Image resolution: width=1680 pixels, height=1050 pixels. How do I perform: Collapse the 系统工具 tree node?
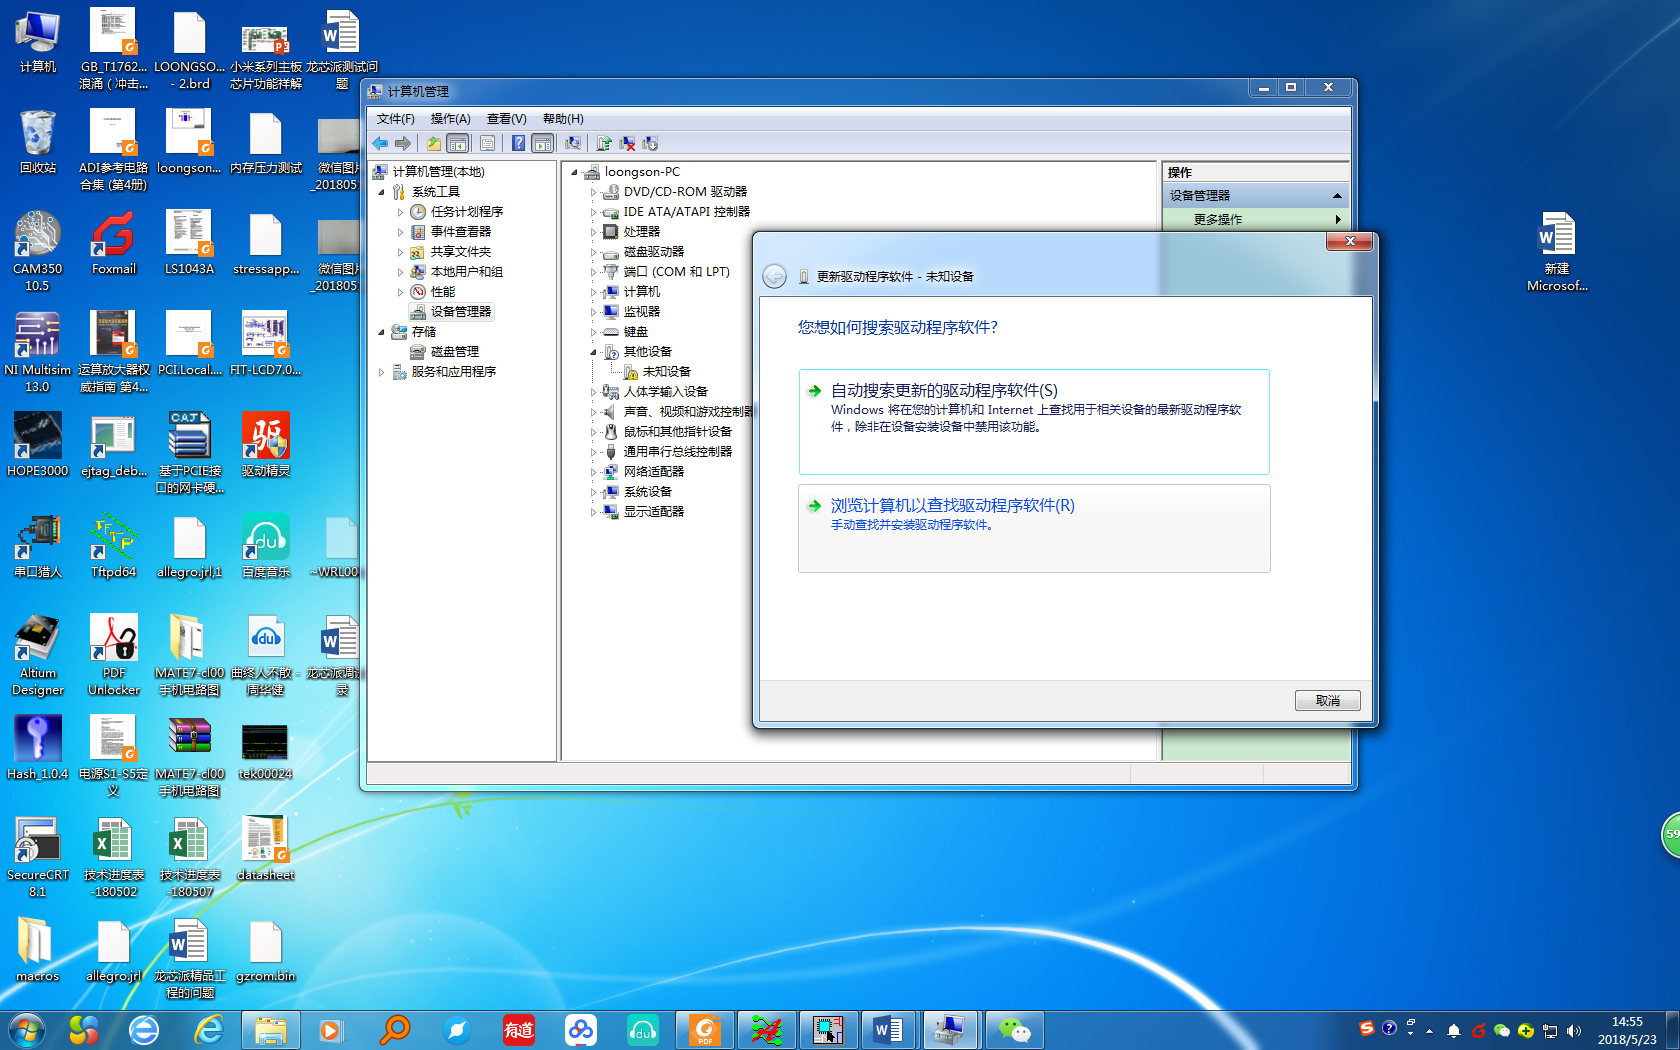tap(381, 191)
